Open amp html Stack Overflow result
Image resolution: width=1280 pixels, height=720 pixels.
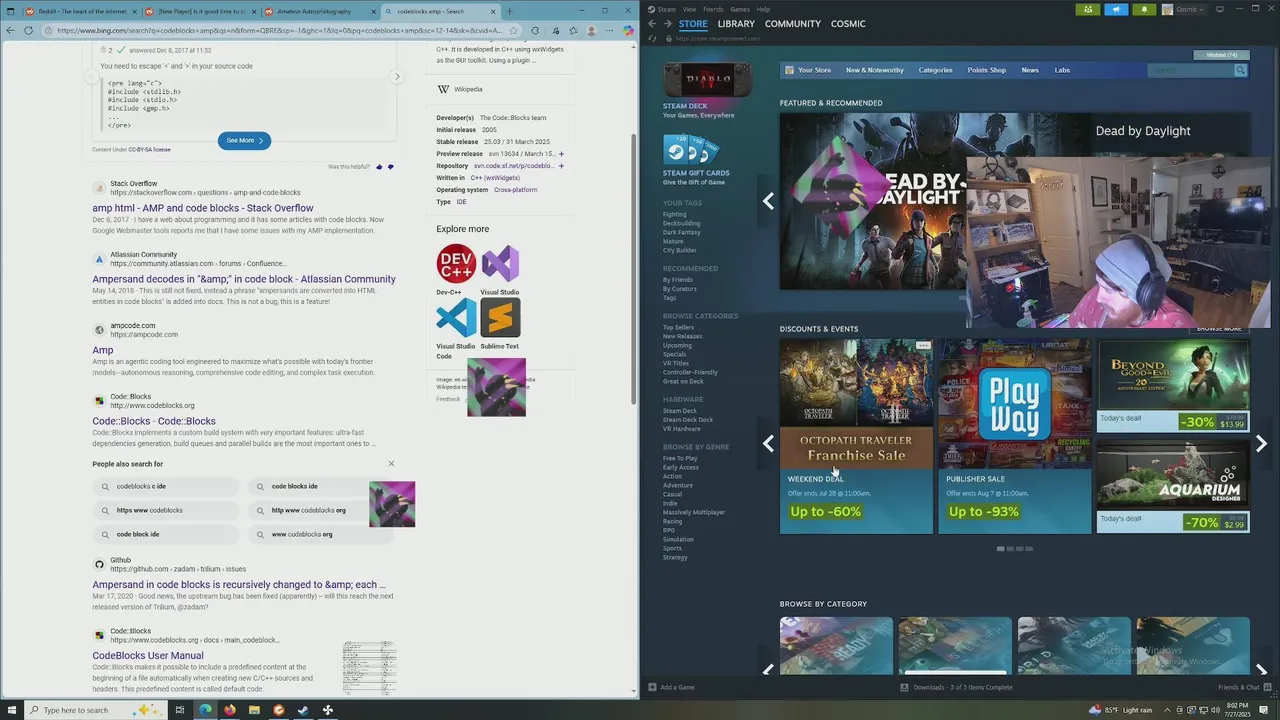(203, 208)
